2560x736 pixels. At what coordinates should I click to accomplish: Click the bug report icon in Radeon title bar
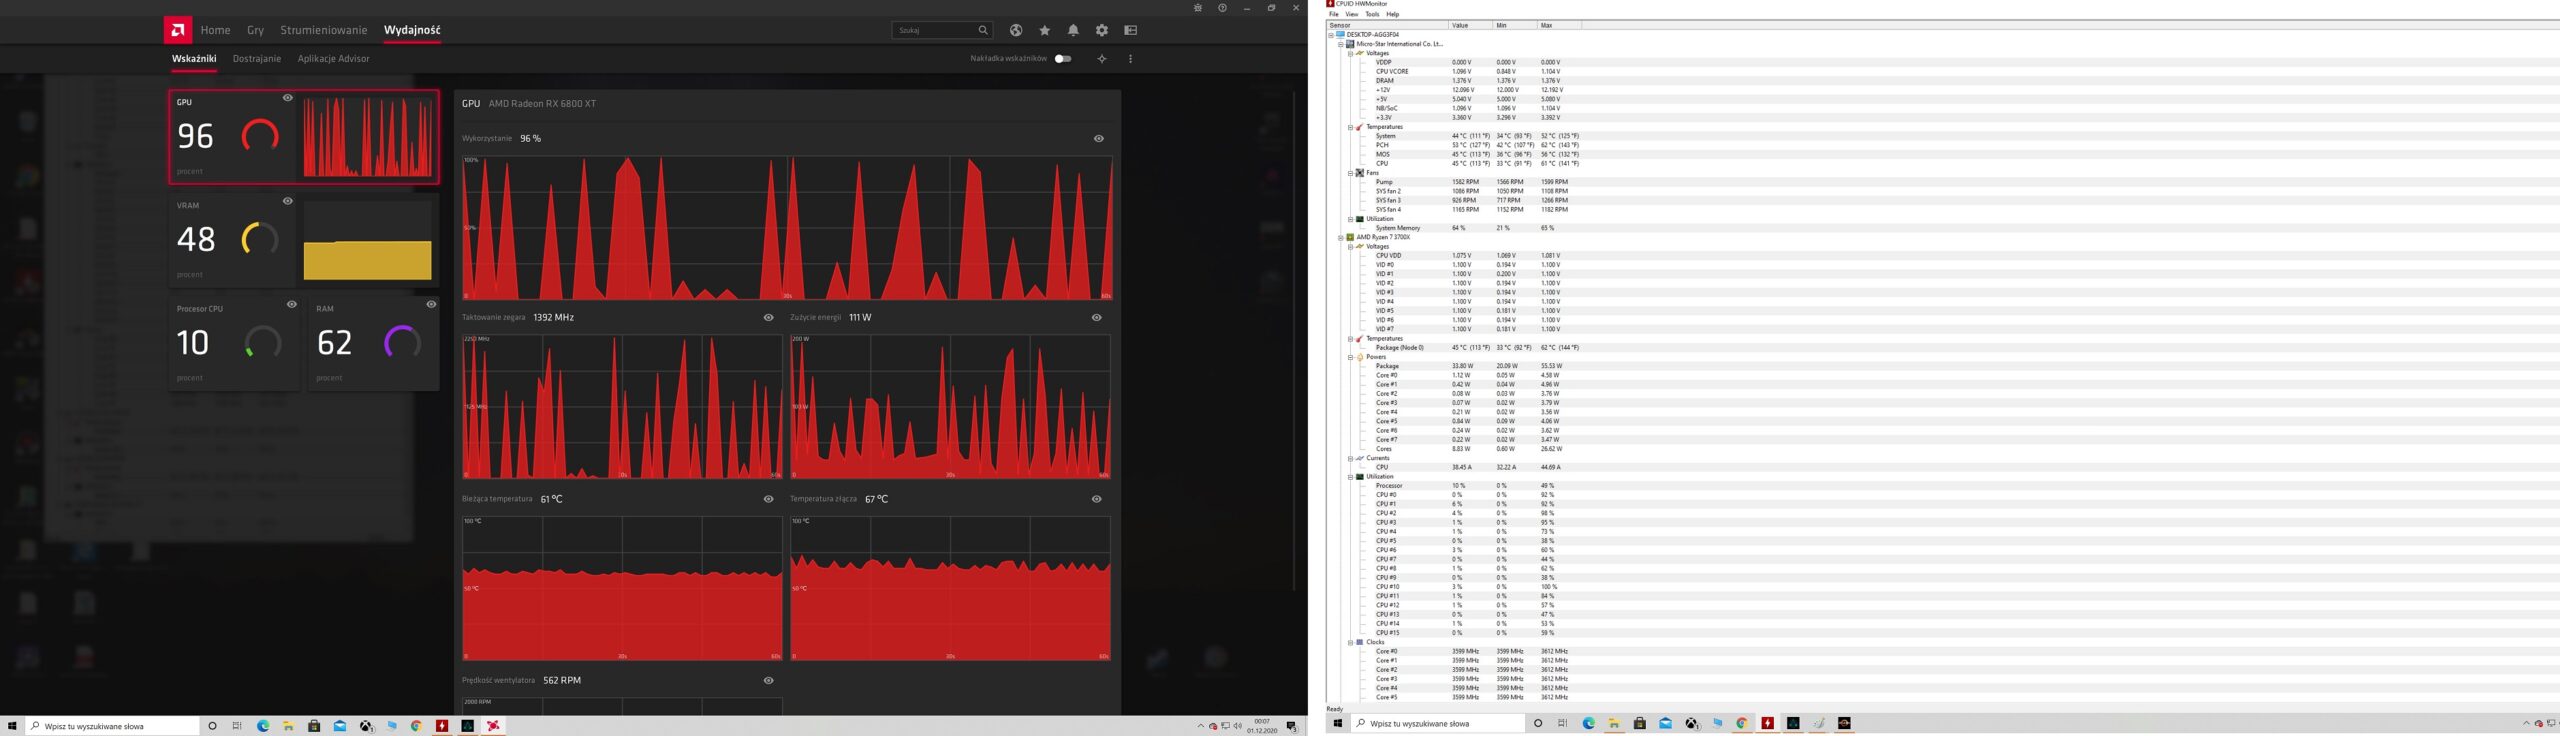click(x=1198, y=8)
